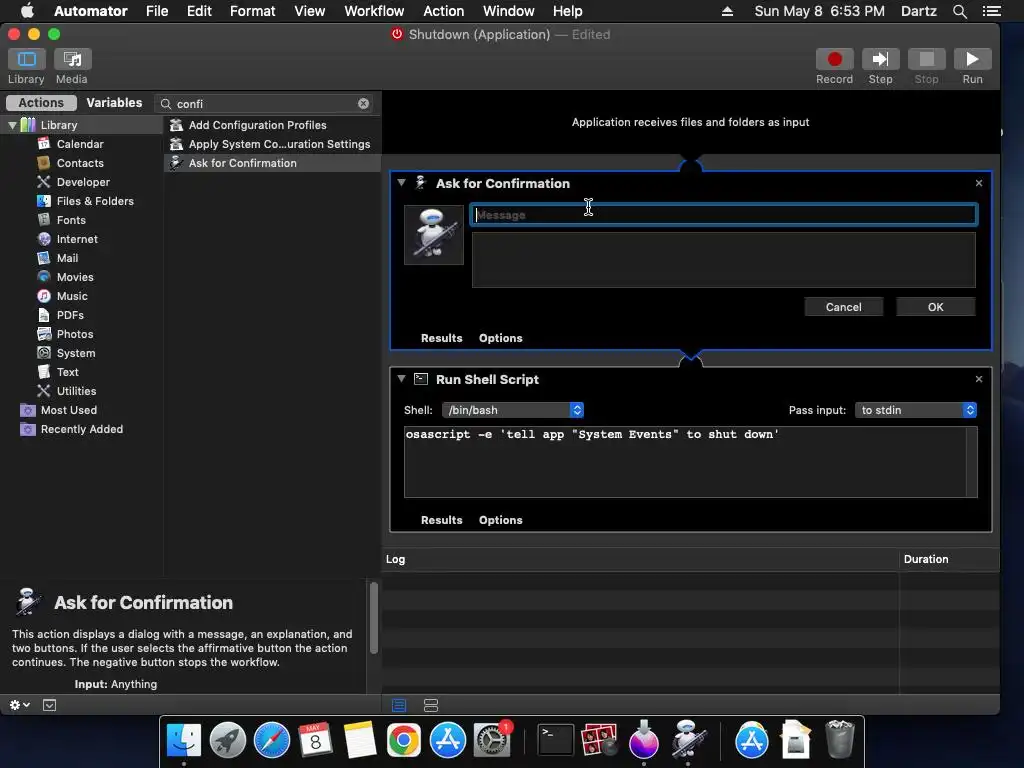1024x768 pixels.
Task: Open the Shell /bin/bash dropdown
Action: pyautogui.click(x=513, y=409)
